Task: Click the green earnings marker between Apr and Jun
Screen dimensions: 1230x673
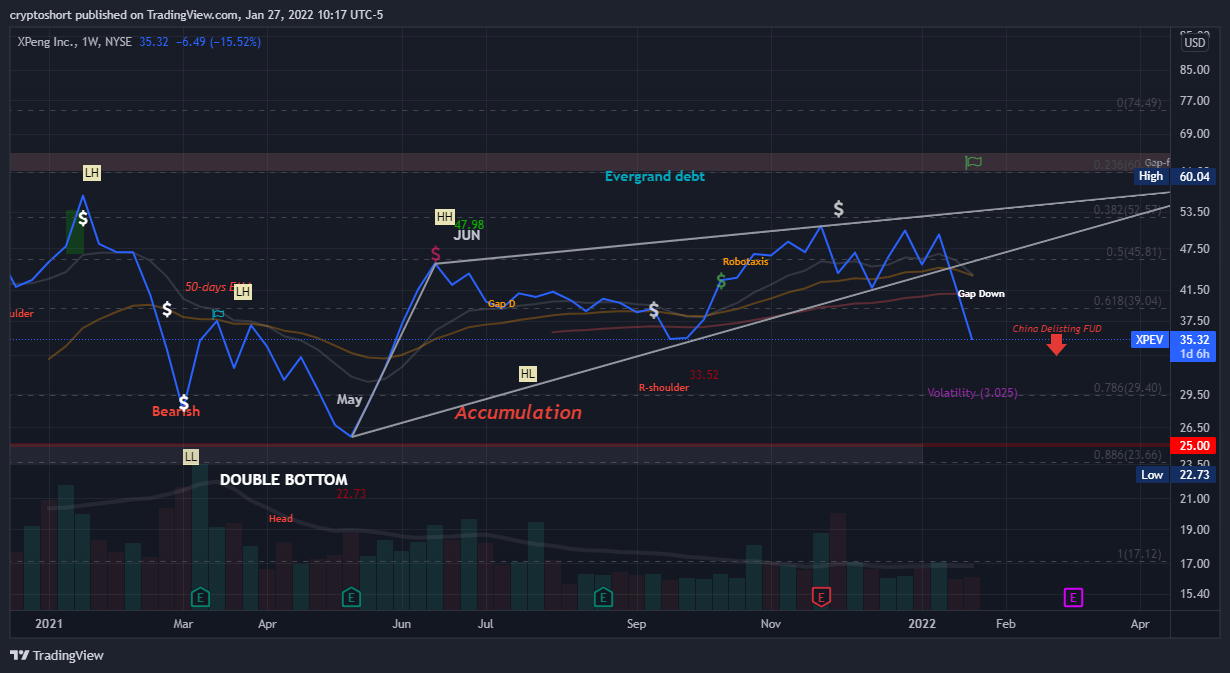Action: click(351, 597)
